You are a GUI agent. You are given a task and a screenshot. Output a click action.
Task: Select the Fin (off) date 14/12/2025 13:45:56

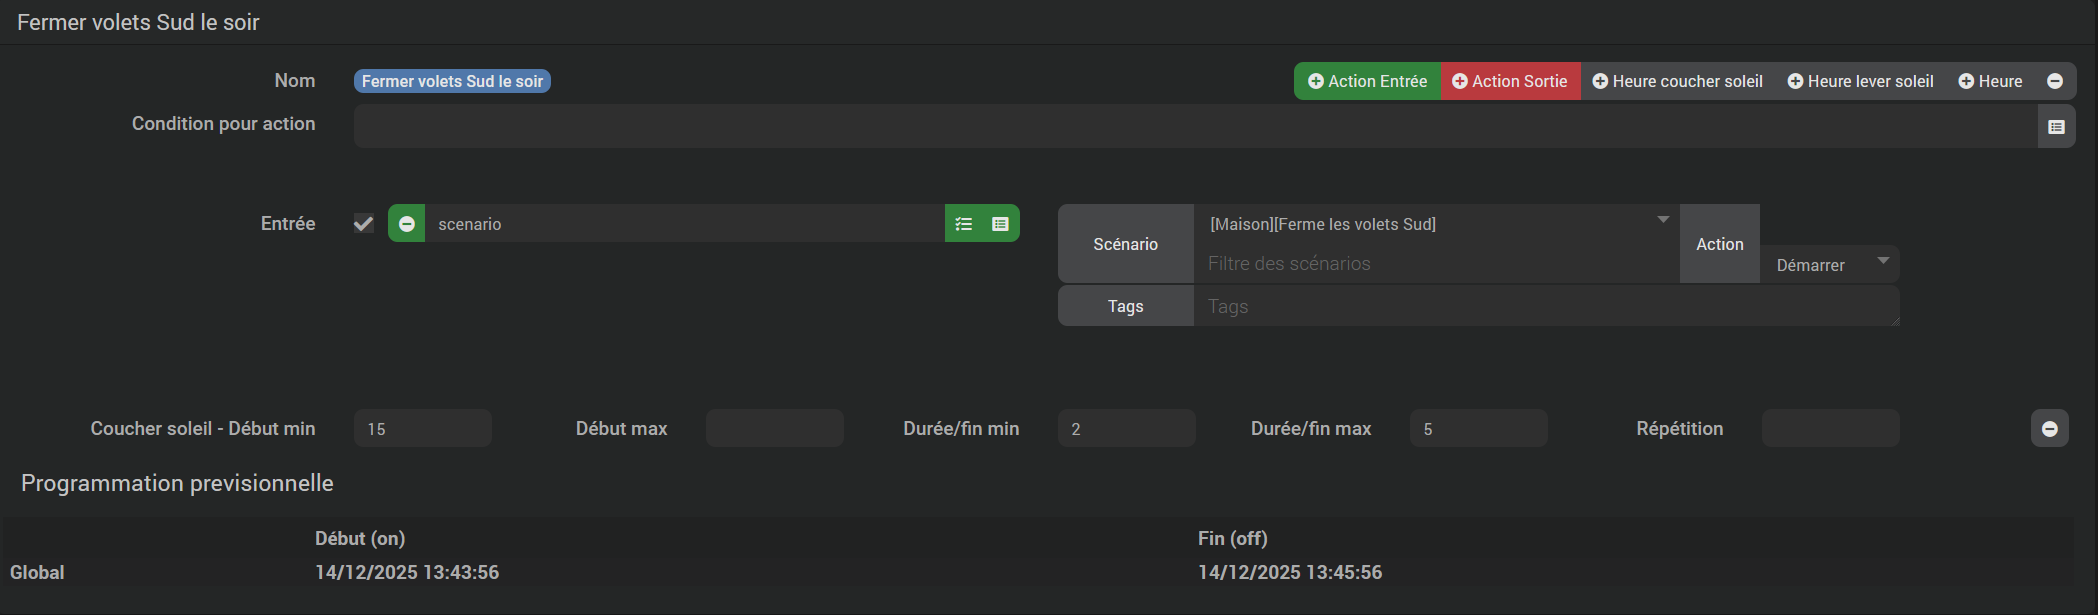[x=1290, y=572]
